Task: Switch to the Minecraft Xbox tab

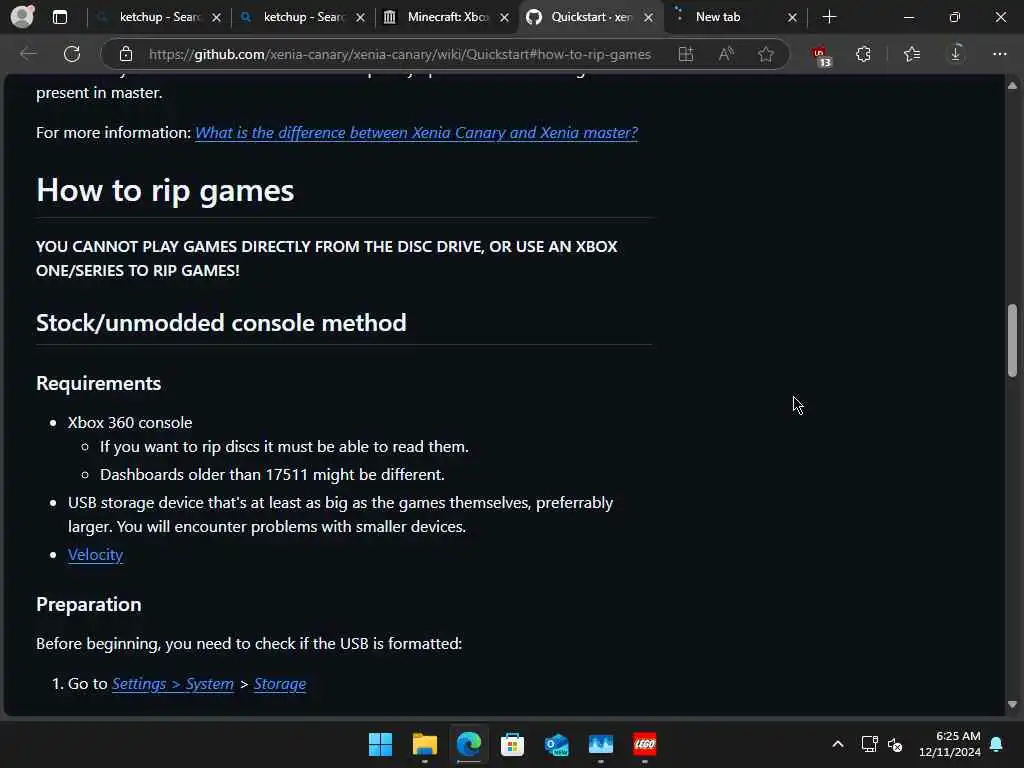Action: (x=447, y=17)
